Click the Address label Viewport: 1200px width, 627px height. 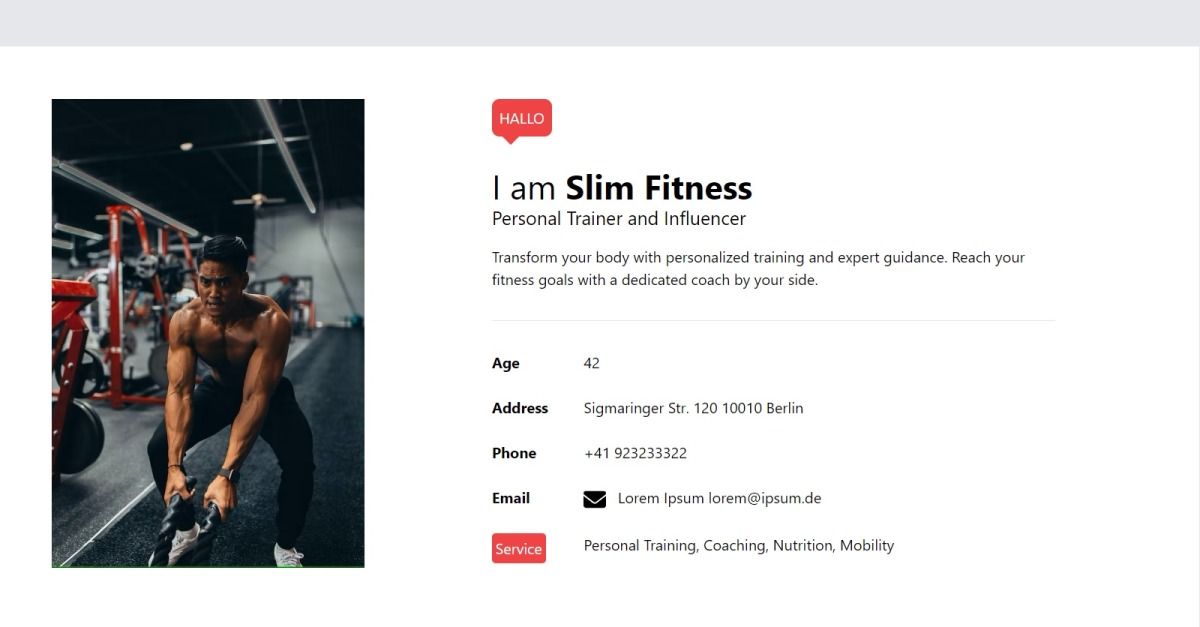pos(520,408)
